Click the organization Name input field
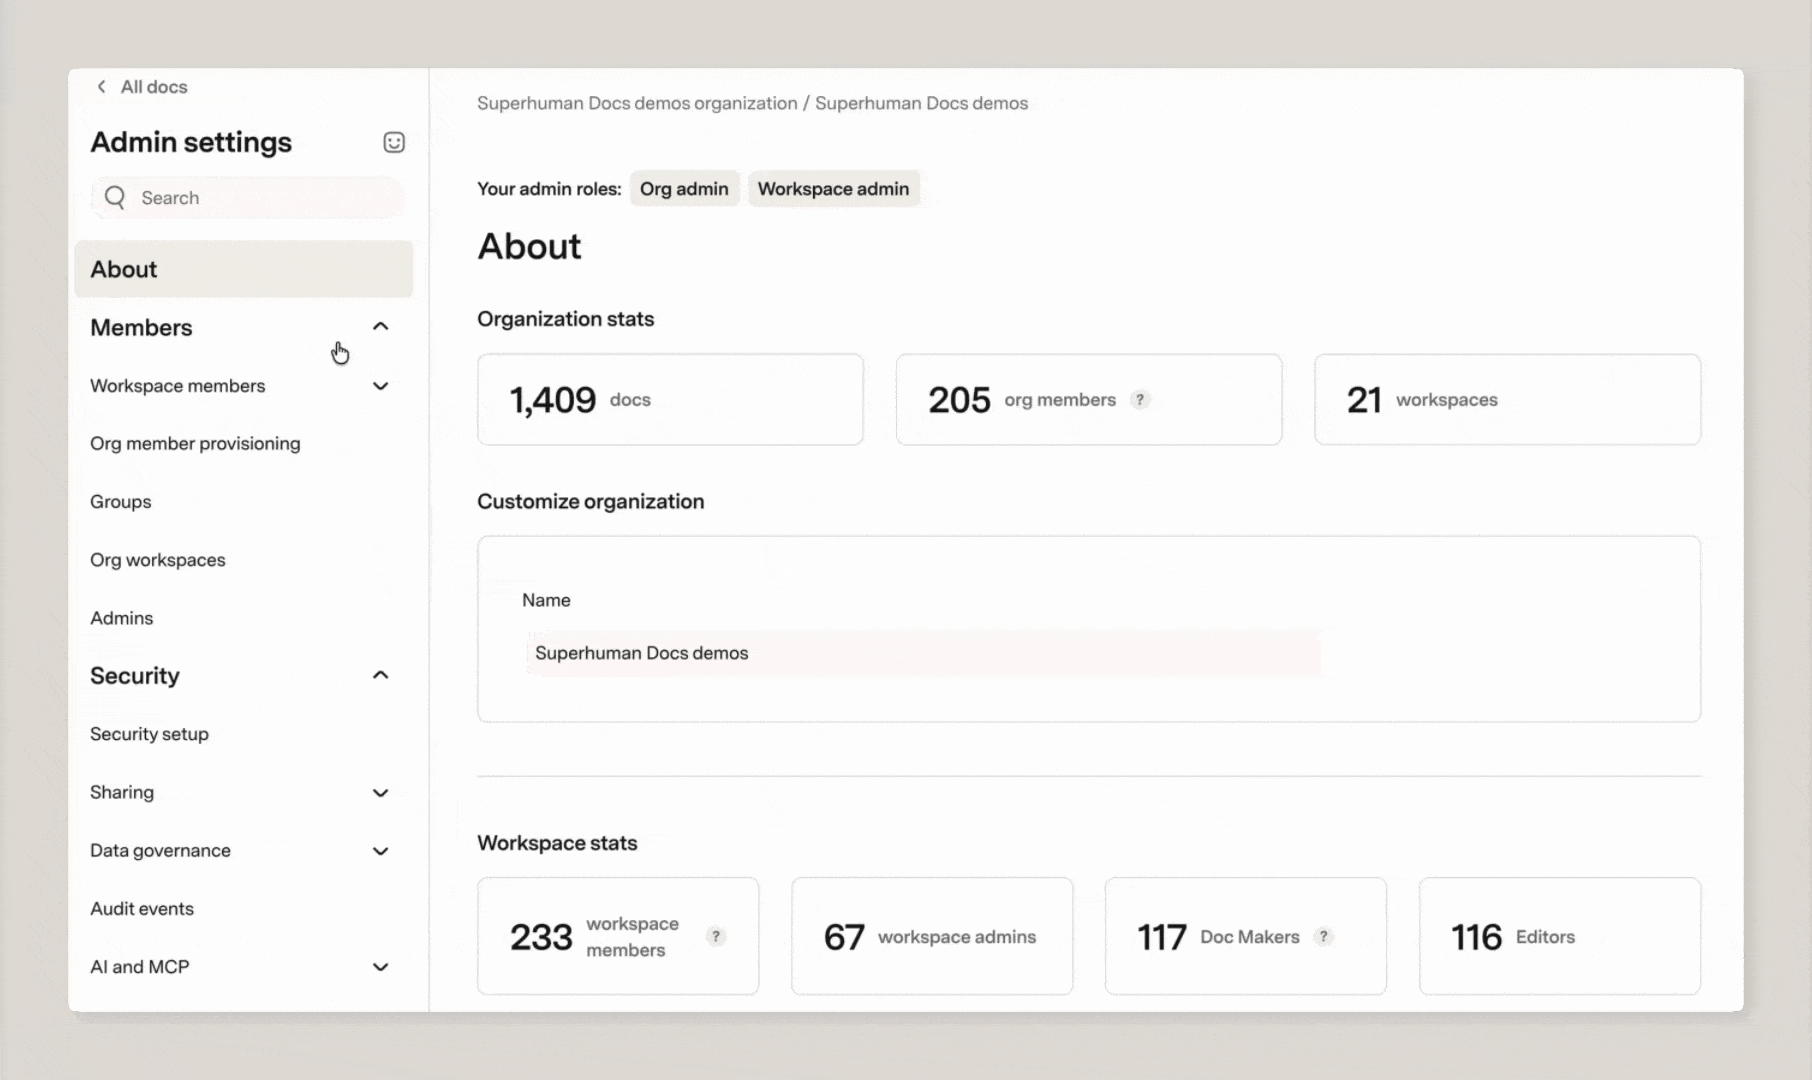1812x1080 pixels. [x=923, y=653]
